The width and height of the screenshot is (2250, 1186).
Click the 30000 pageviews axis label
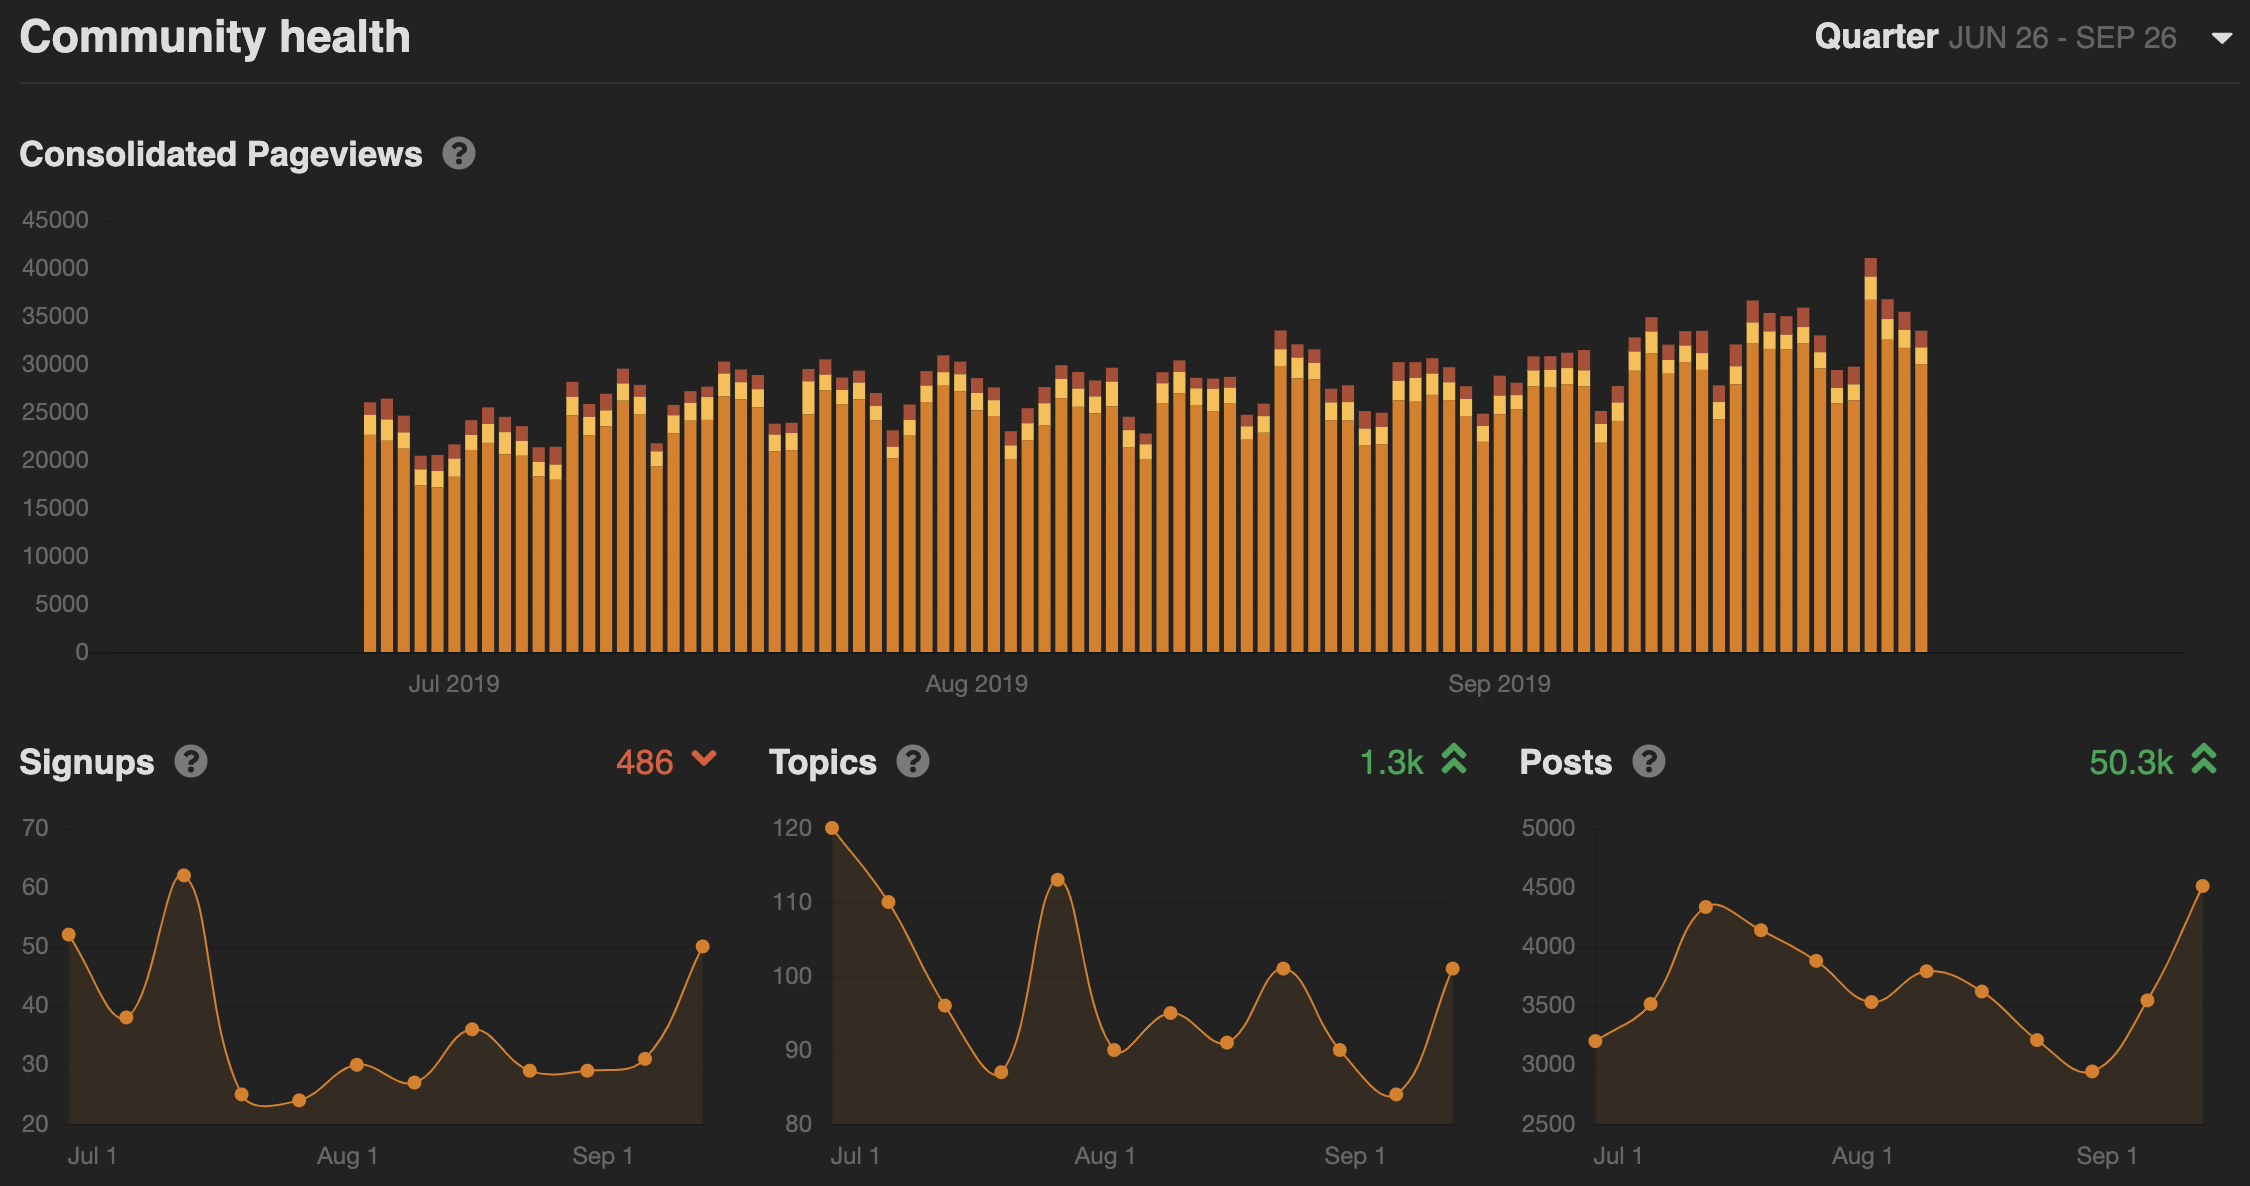[x=56, y=364]
